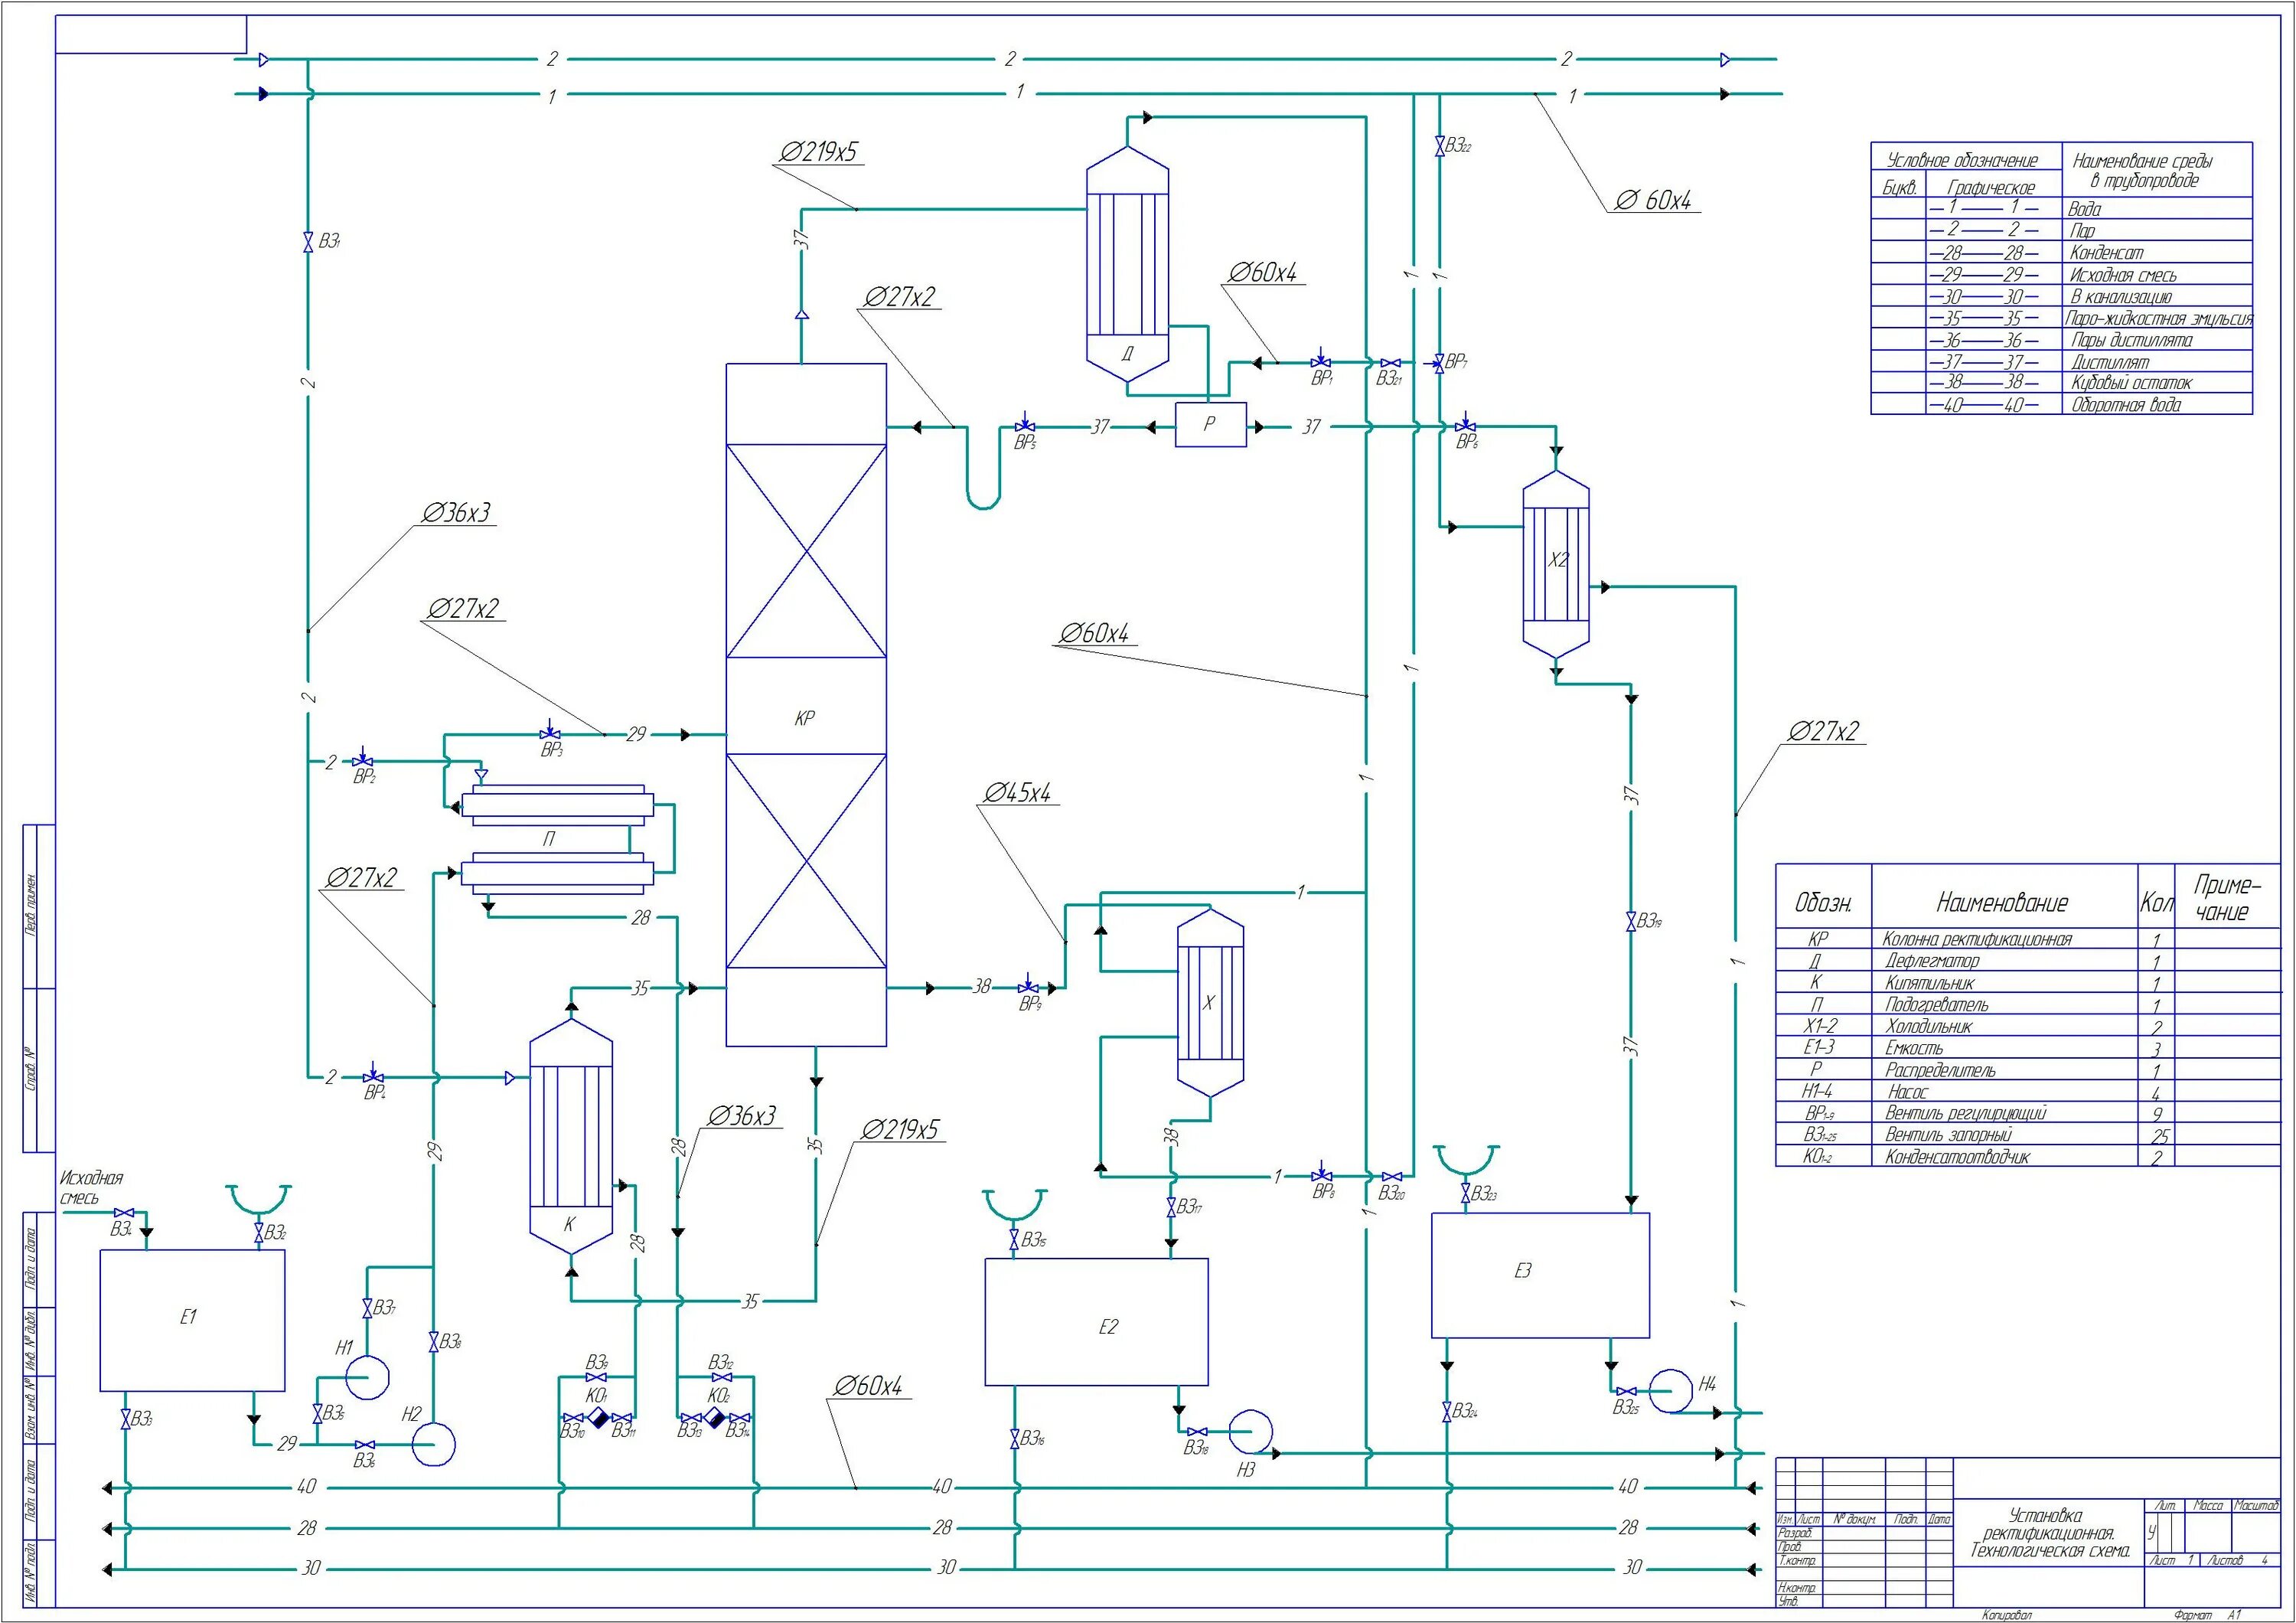
Task: Click tank Е3 in the diagram
Action: 1540,1275
